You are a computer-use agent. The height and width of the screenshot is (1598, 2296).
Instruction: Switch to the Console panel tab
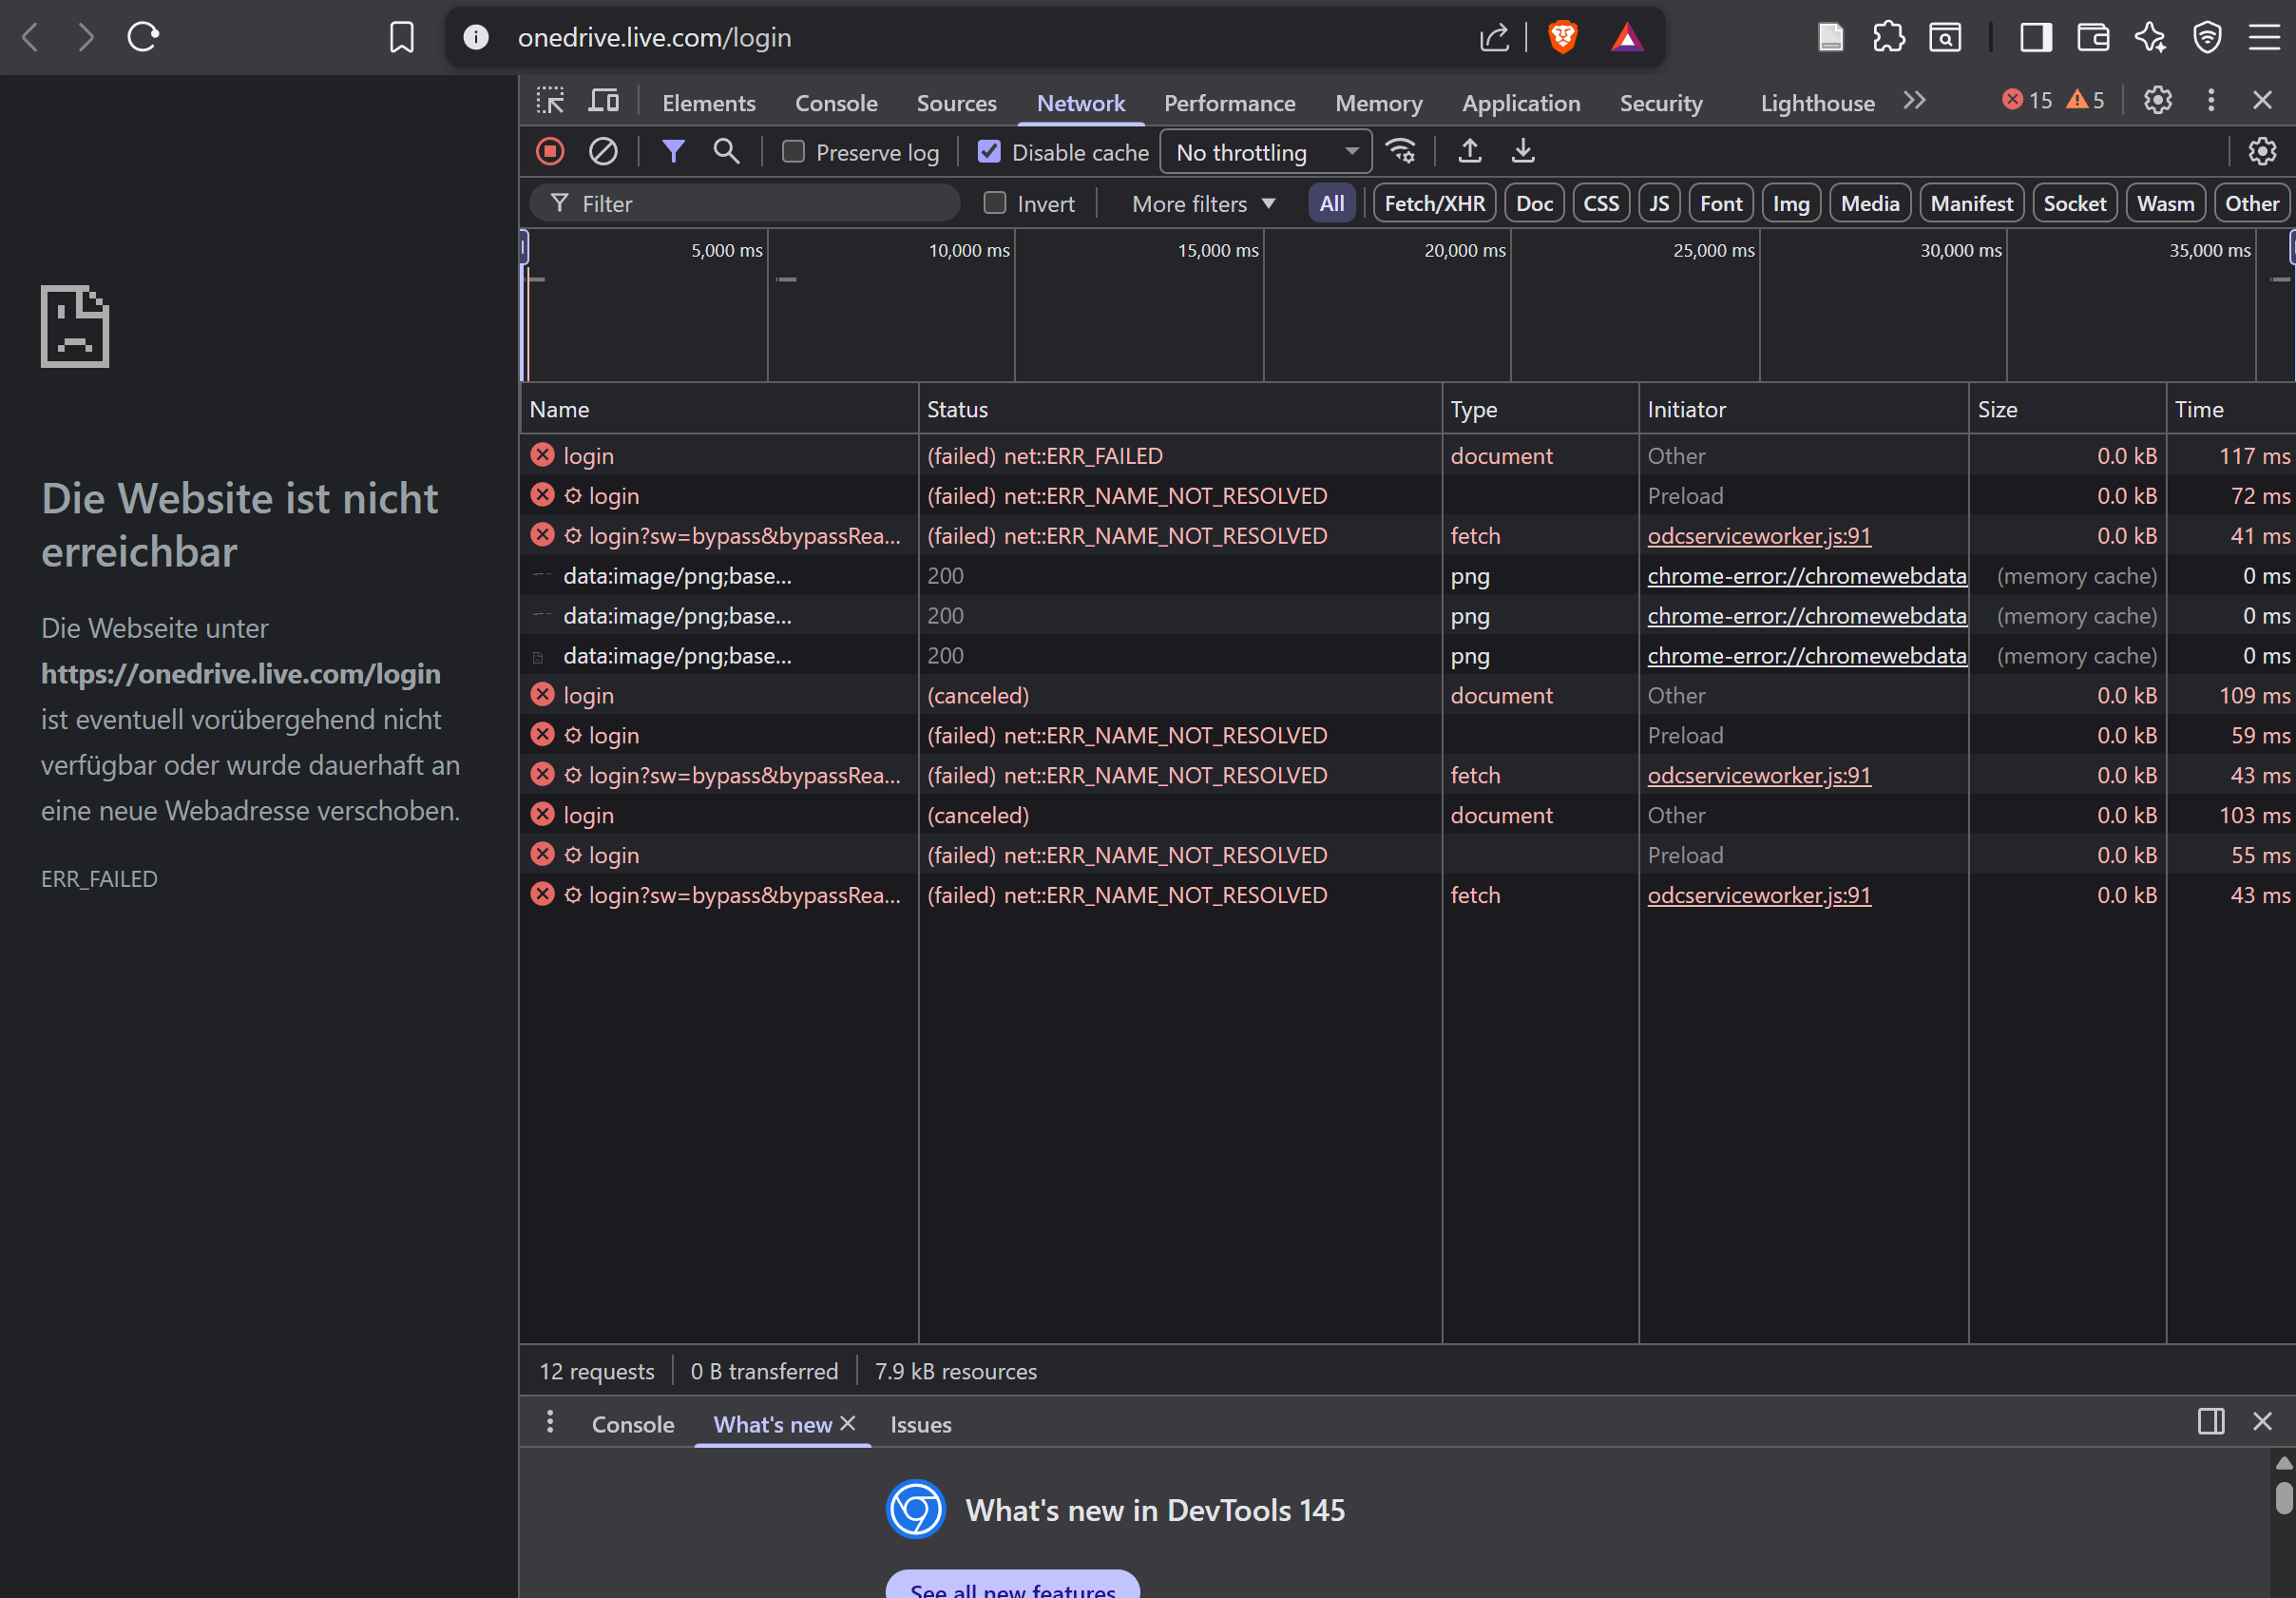click(836, 103)
